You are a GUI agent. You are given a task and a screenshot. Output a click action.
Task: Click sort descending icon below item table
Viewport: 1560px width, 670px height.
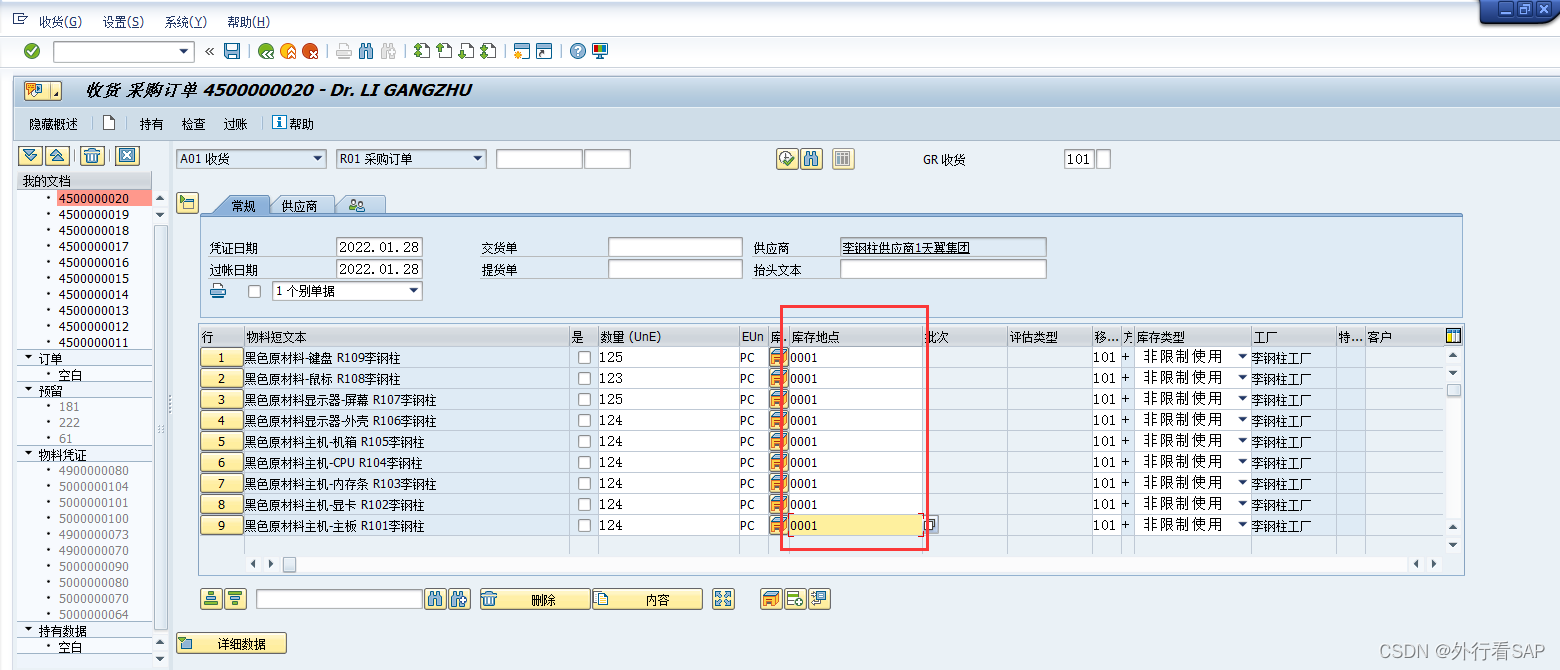pyautogui.click(x=235, y=599)
